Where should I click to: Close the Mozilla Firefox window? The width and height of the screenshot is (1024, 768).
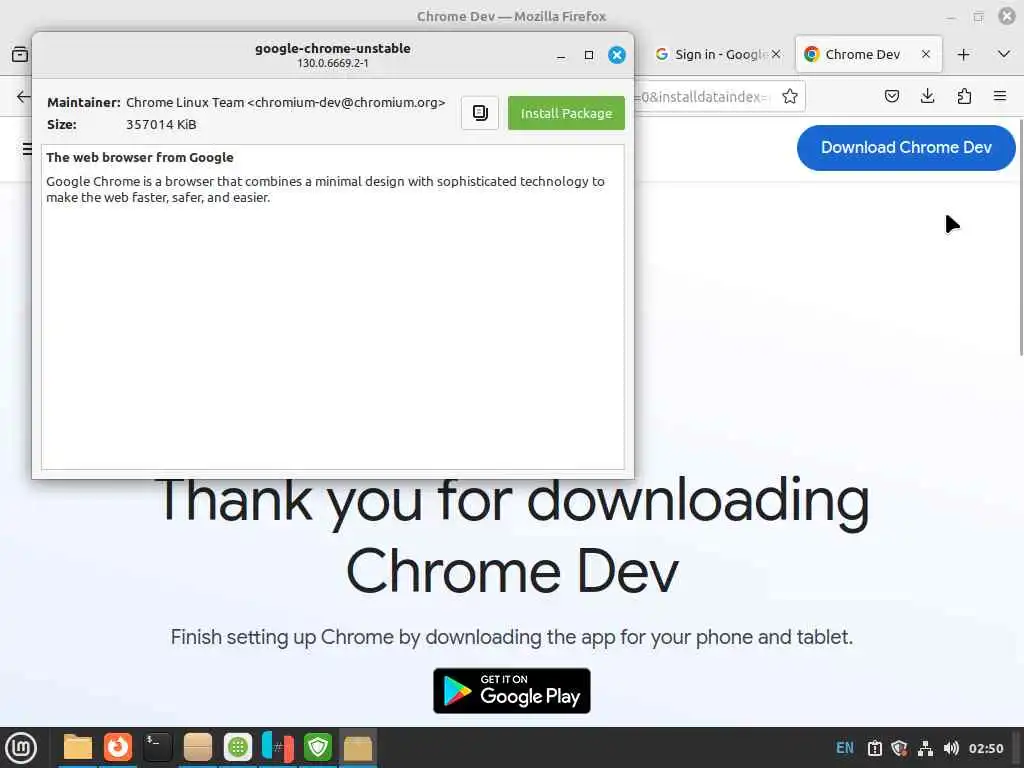click(x=1007, y=16)
